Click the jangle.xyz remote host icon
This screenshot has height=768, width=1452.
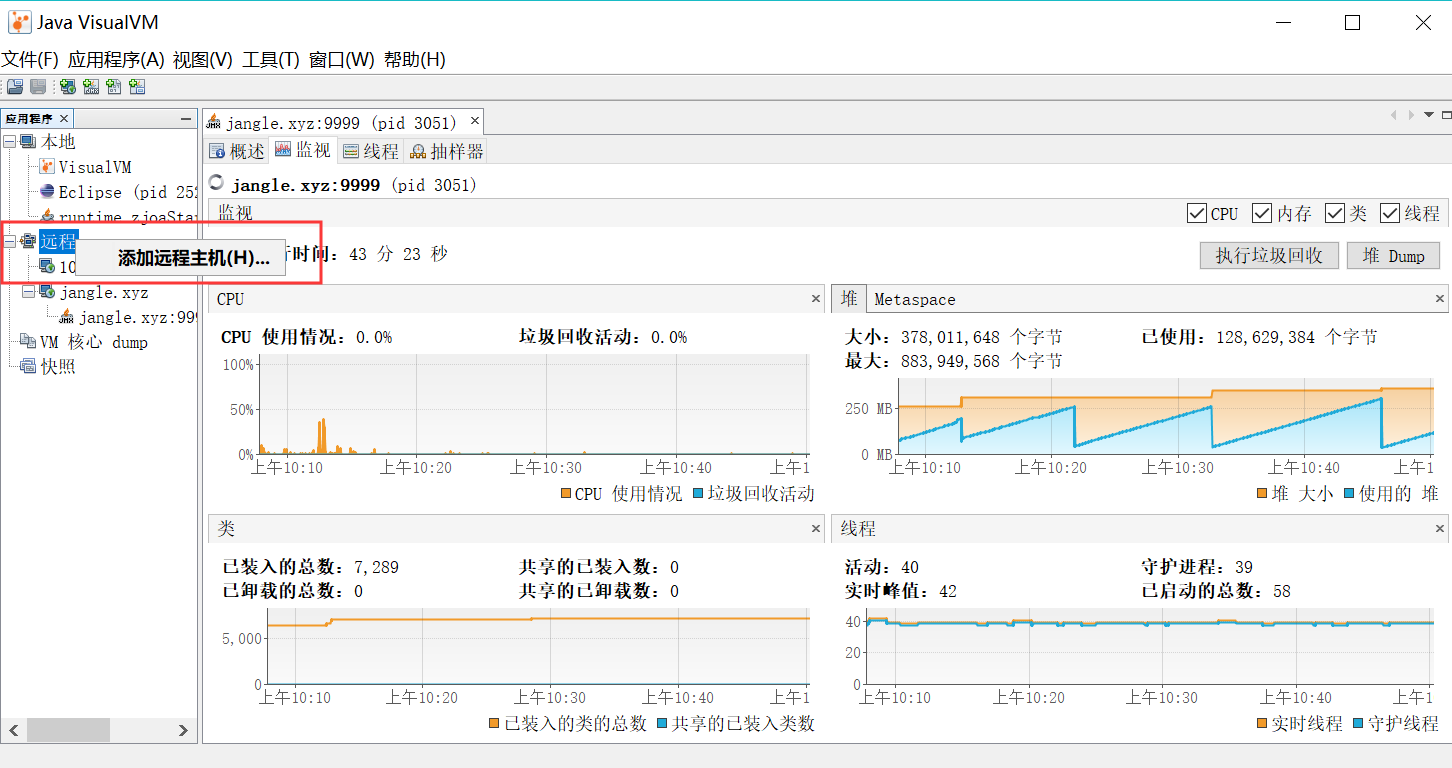[x=47, y=292]
